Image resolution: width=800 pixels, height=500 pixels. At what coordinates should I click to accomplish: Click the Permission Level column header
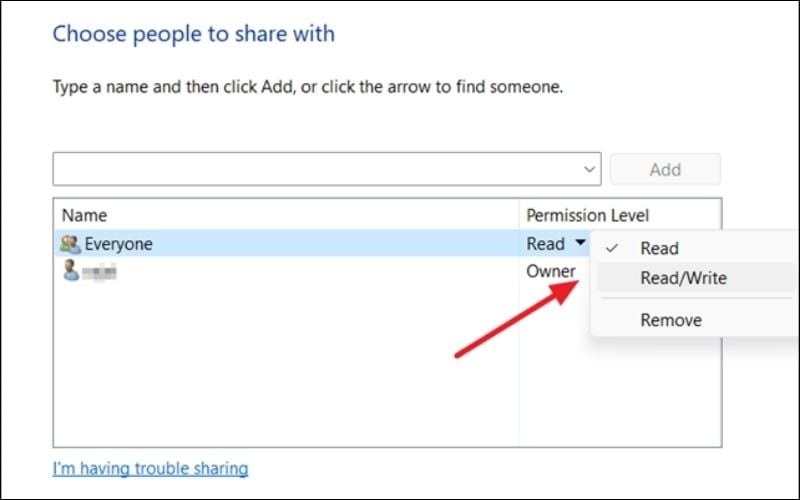[587, 215]
